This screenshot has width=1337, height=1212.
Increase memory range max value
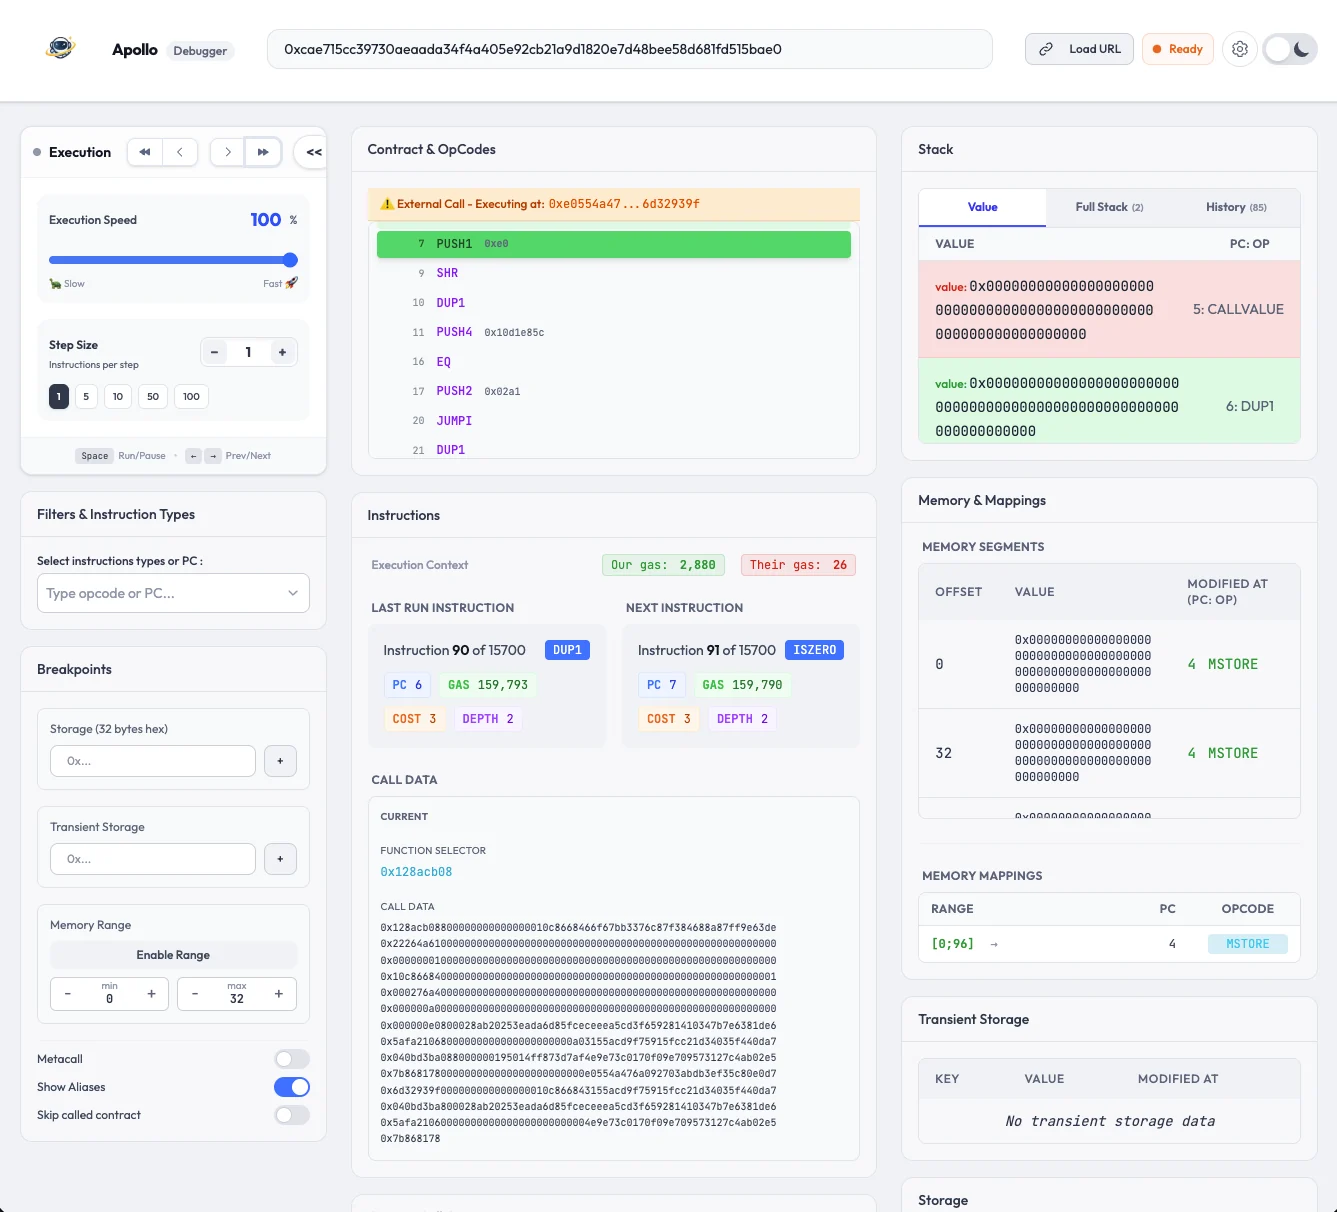[278, 994]
